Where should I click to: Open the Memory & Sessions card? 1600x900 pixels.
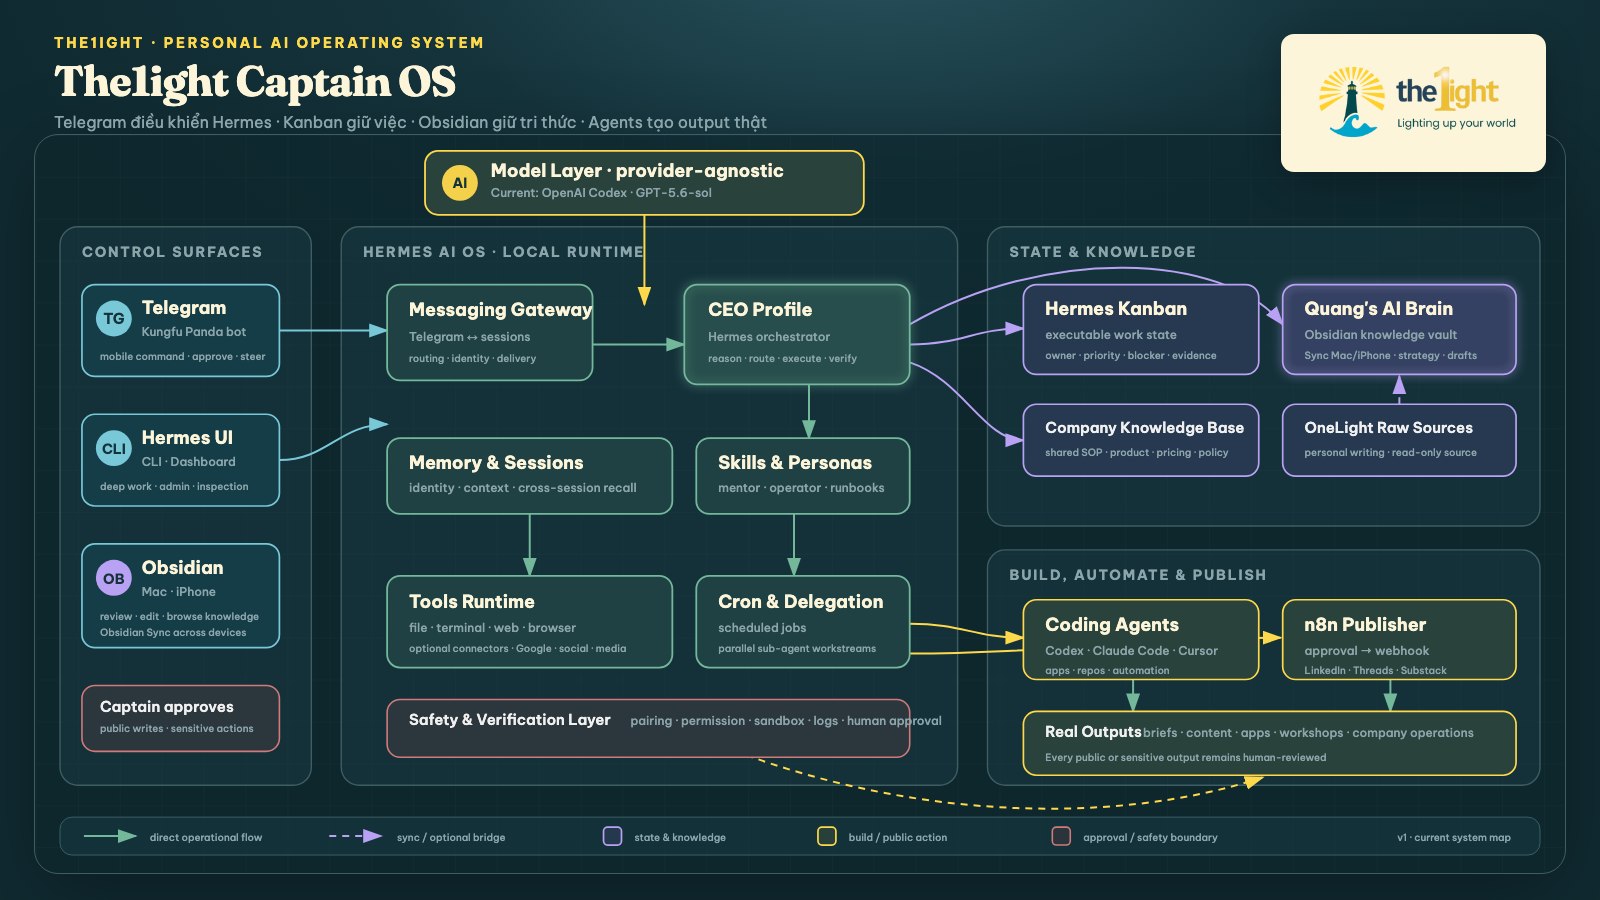[529, 476]
